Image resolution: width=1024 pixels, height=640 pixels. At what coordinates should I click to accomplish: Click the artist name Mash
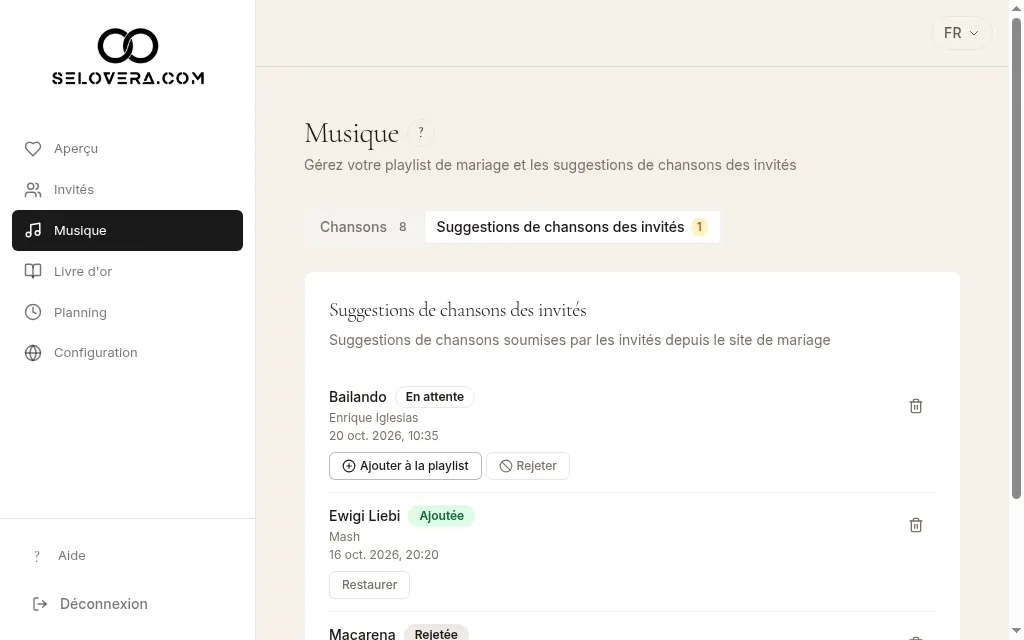344,537
